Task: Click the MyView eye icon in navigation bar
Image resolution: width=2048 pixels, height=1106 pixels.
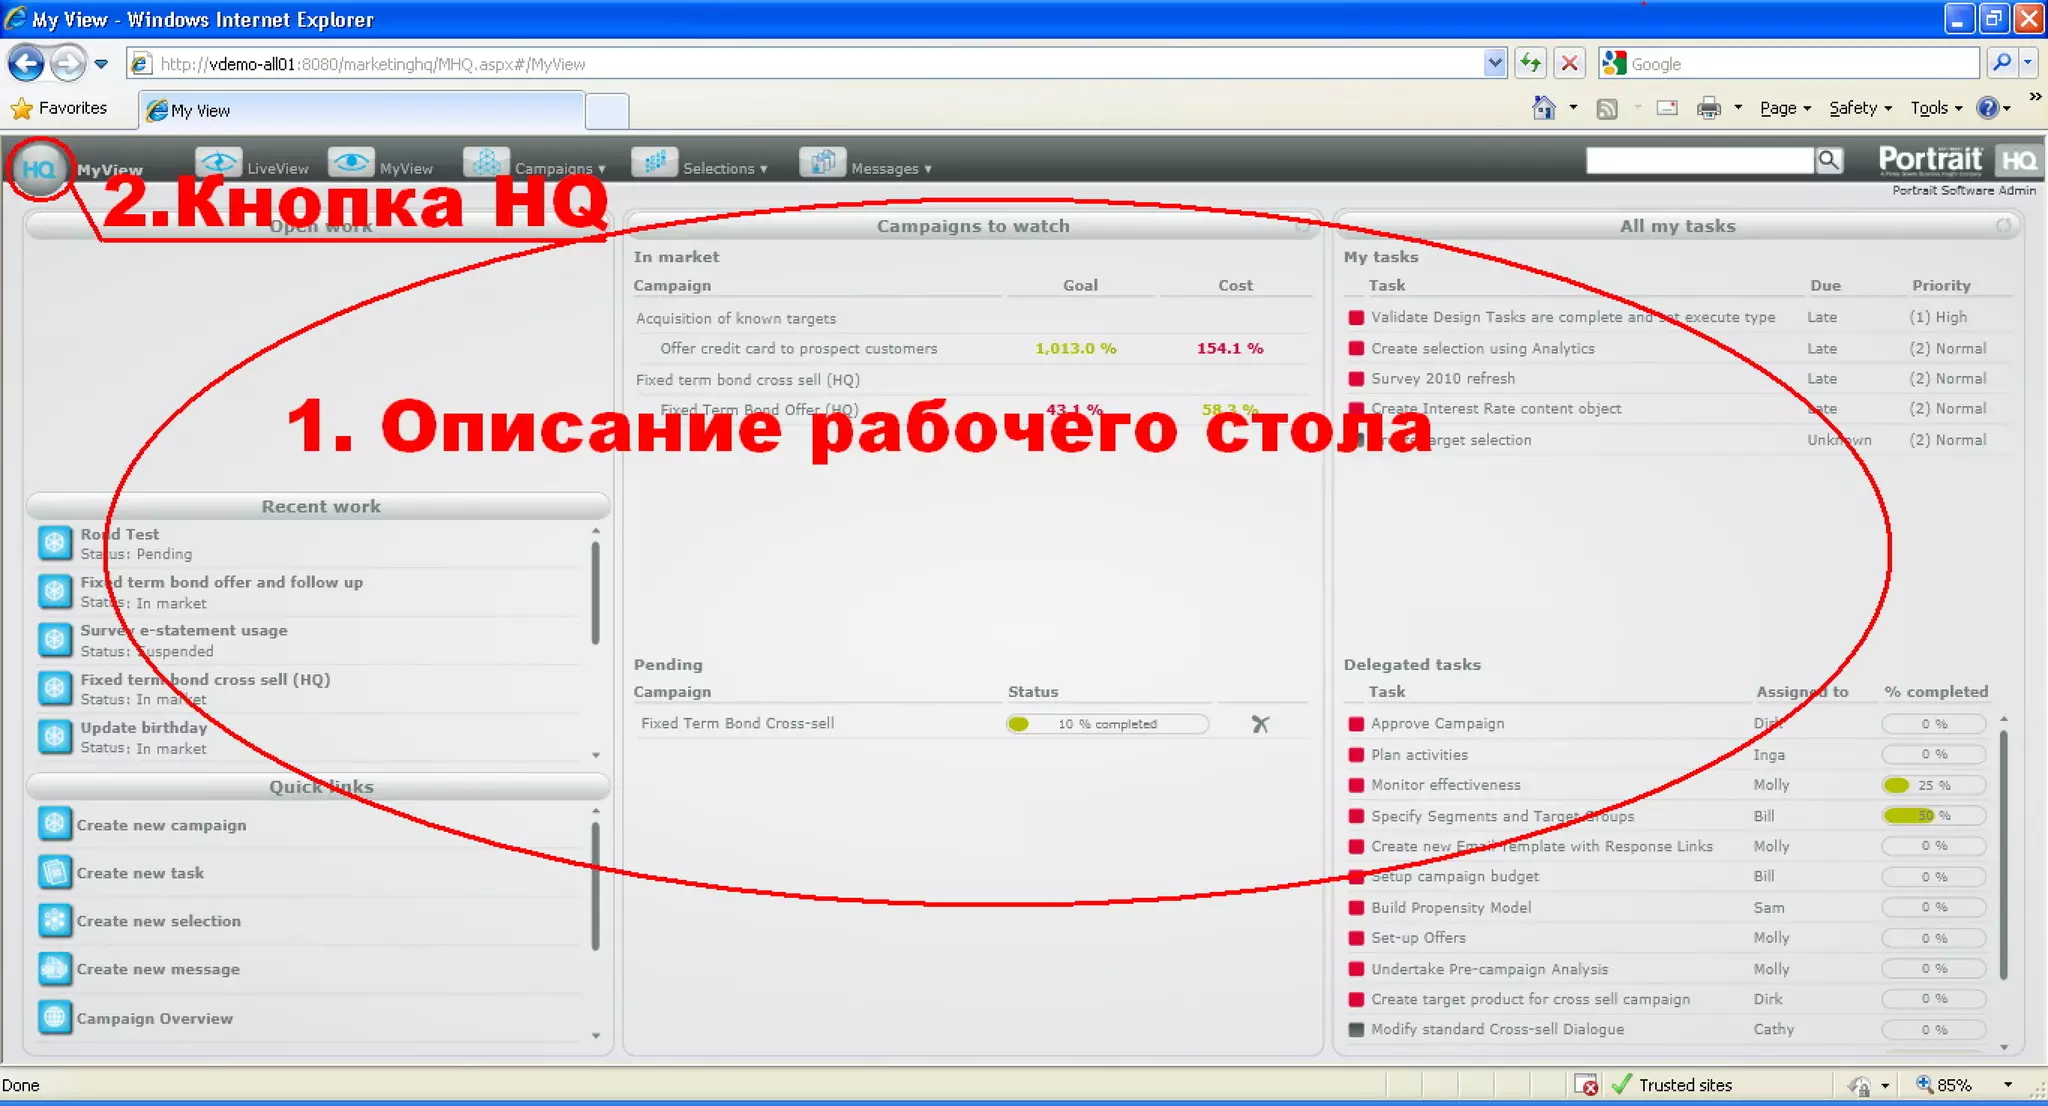Action: pyautogui.click(x=351, y=163)
